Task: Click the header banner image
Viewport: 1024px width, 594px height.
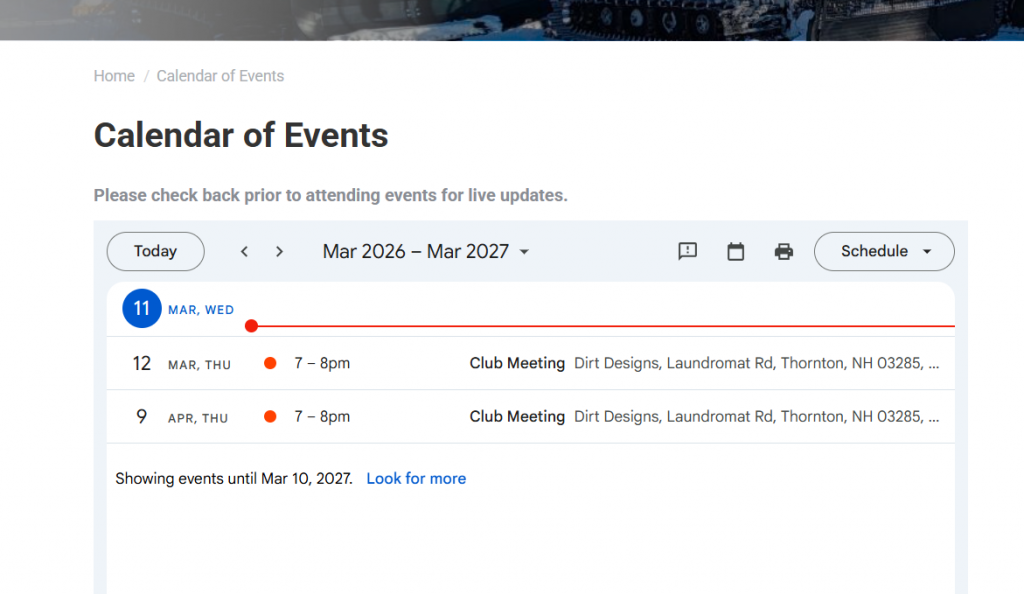Action: (x=512, y=19)
